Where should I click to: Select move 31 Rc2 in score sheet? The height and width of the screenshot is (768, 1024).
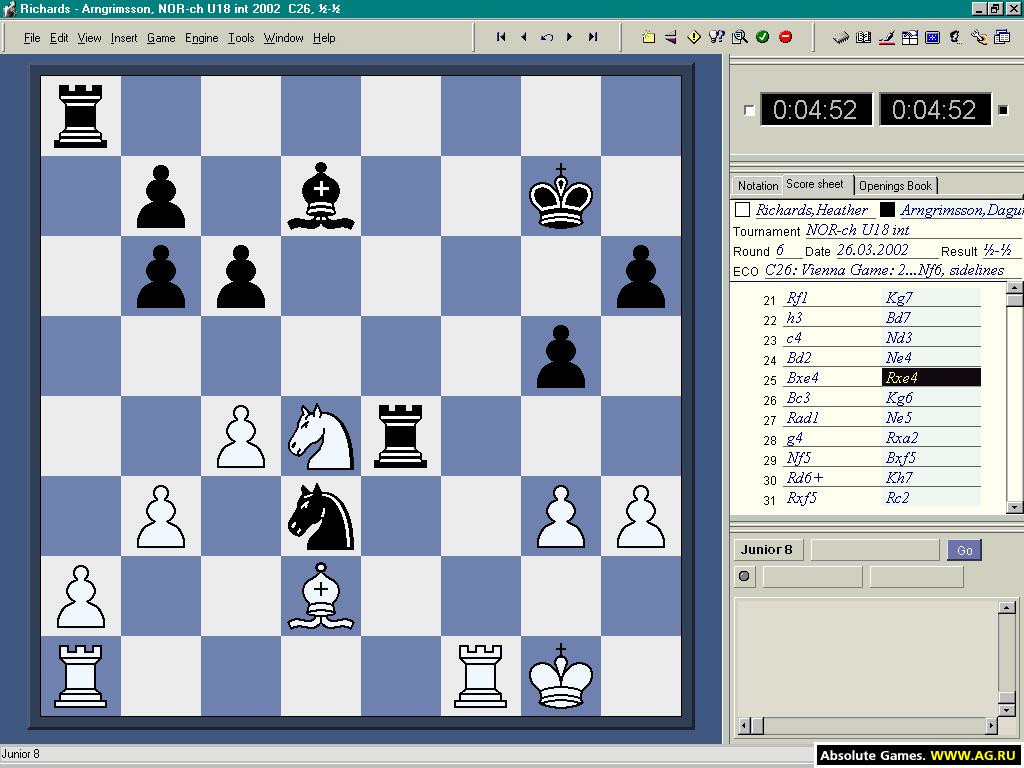(931, 498)
